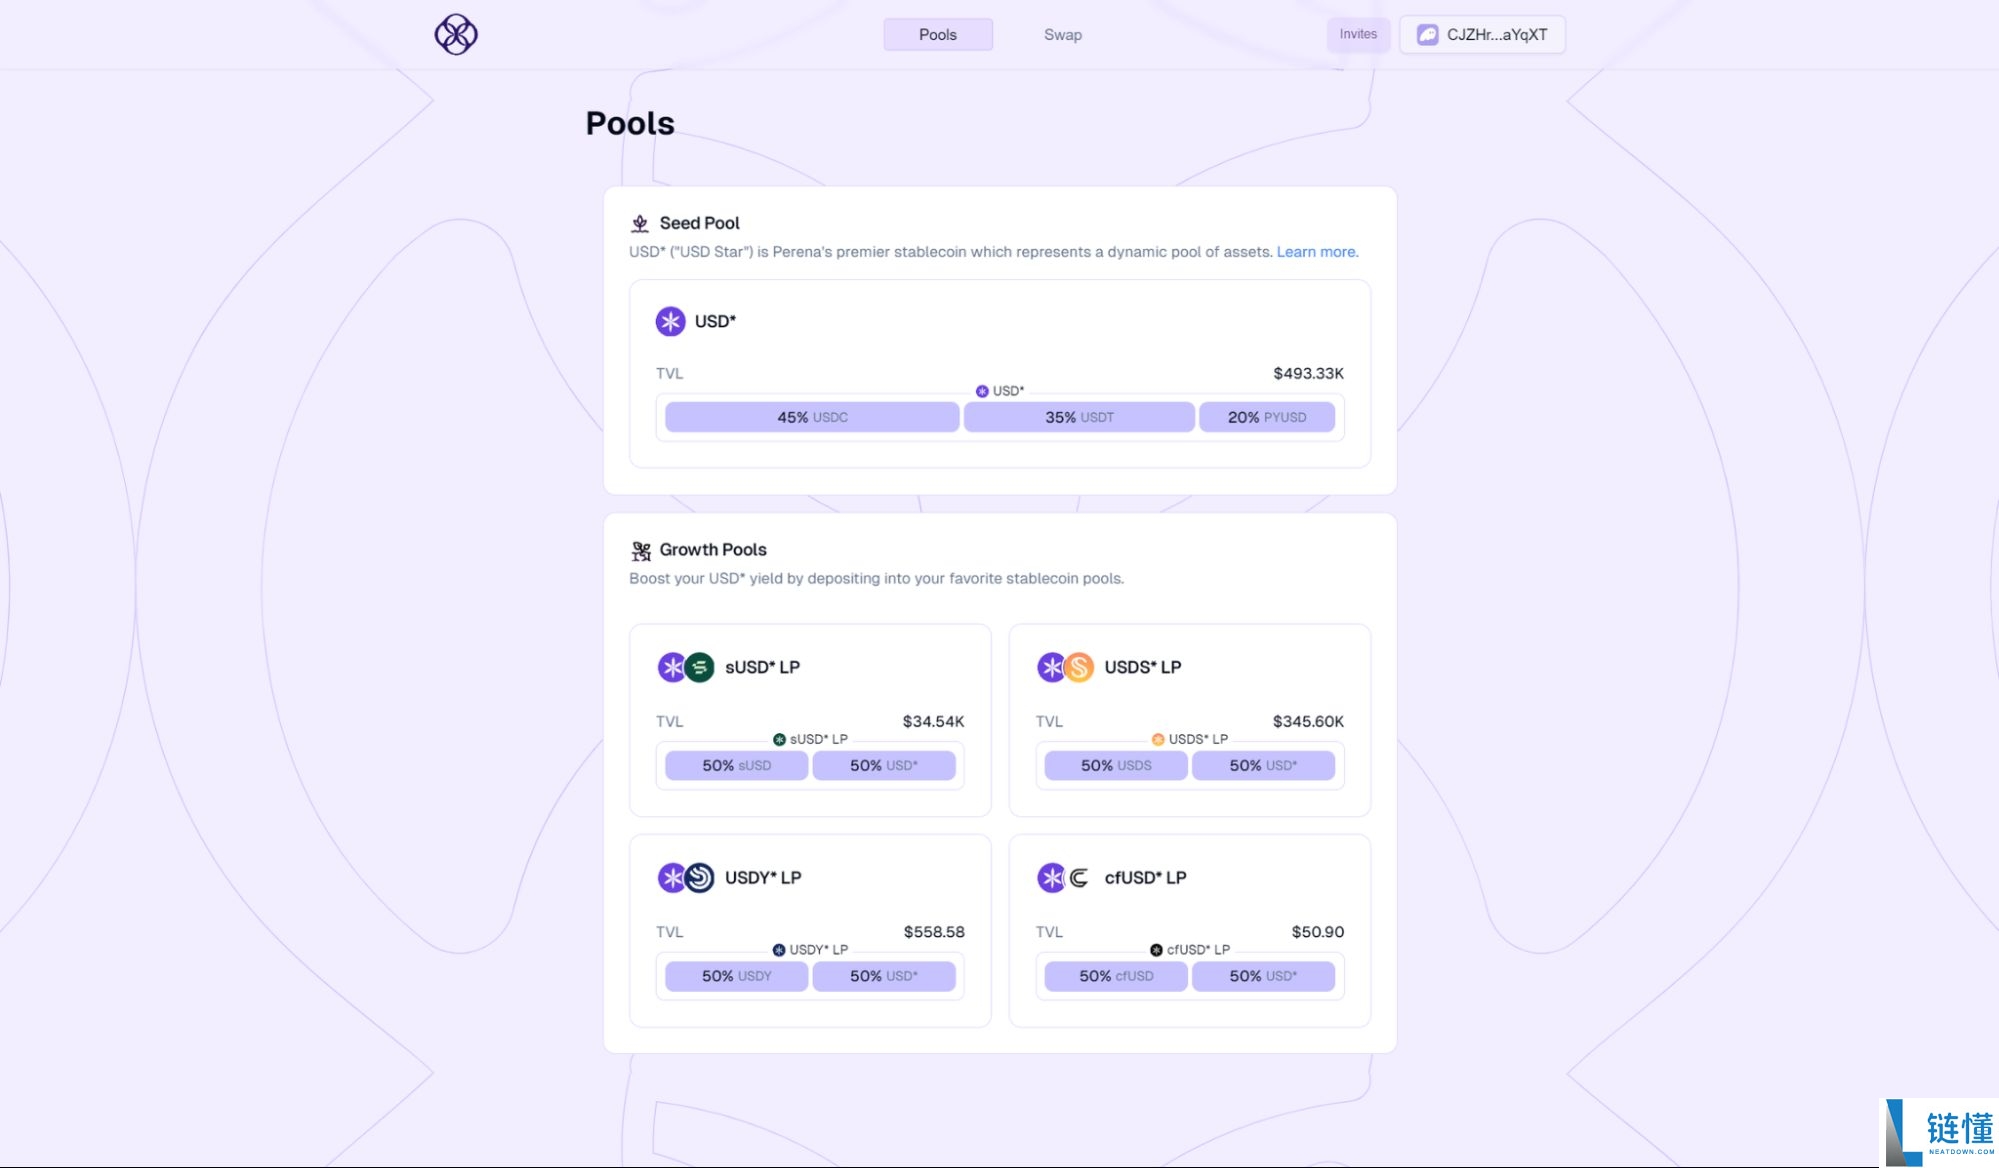
Task: Click the sUSD* LP token pair icon
Action: click(x=686, y=667)
